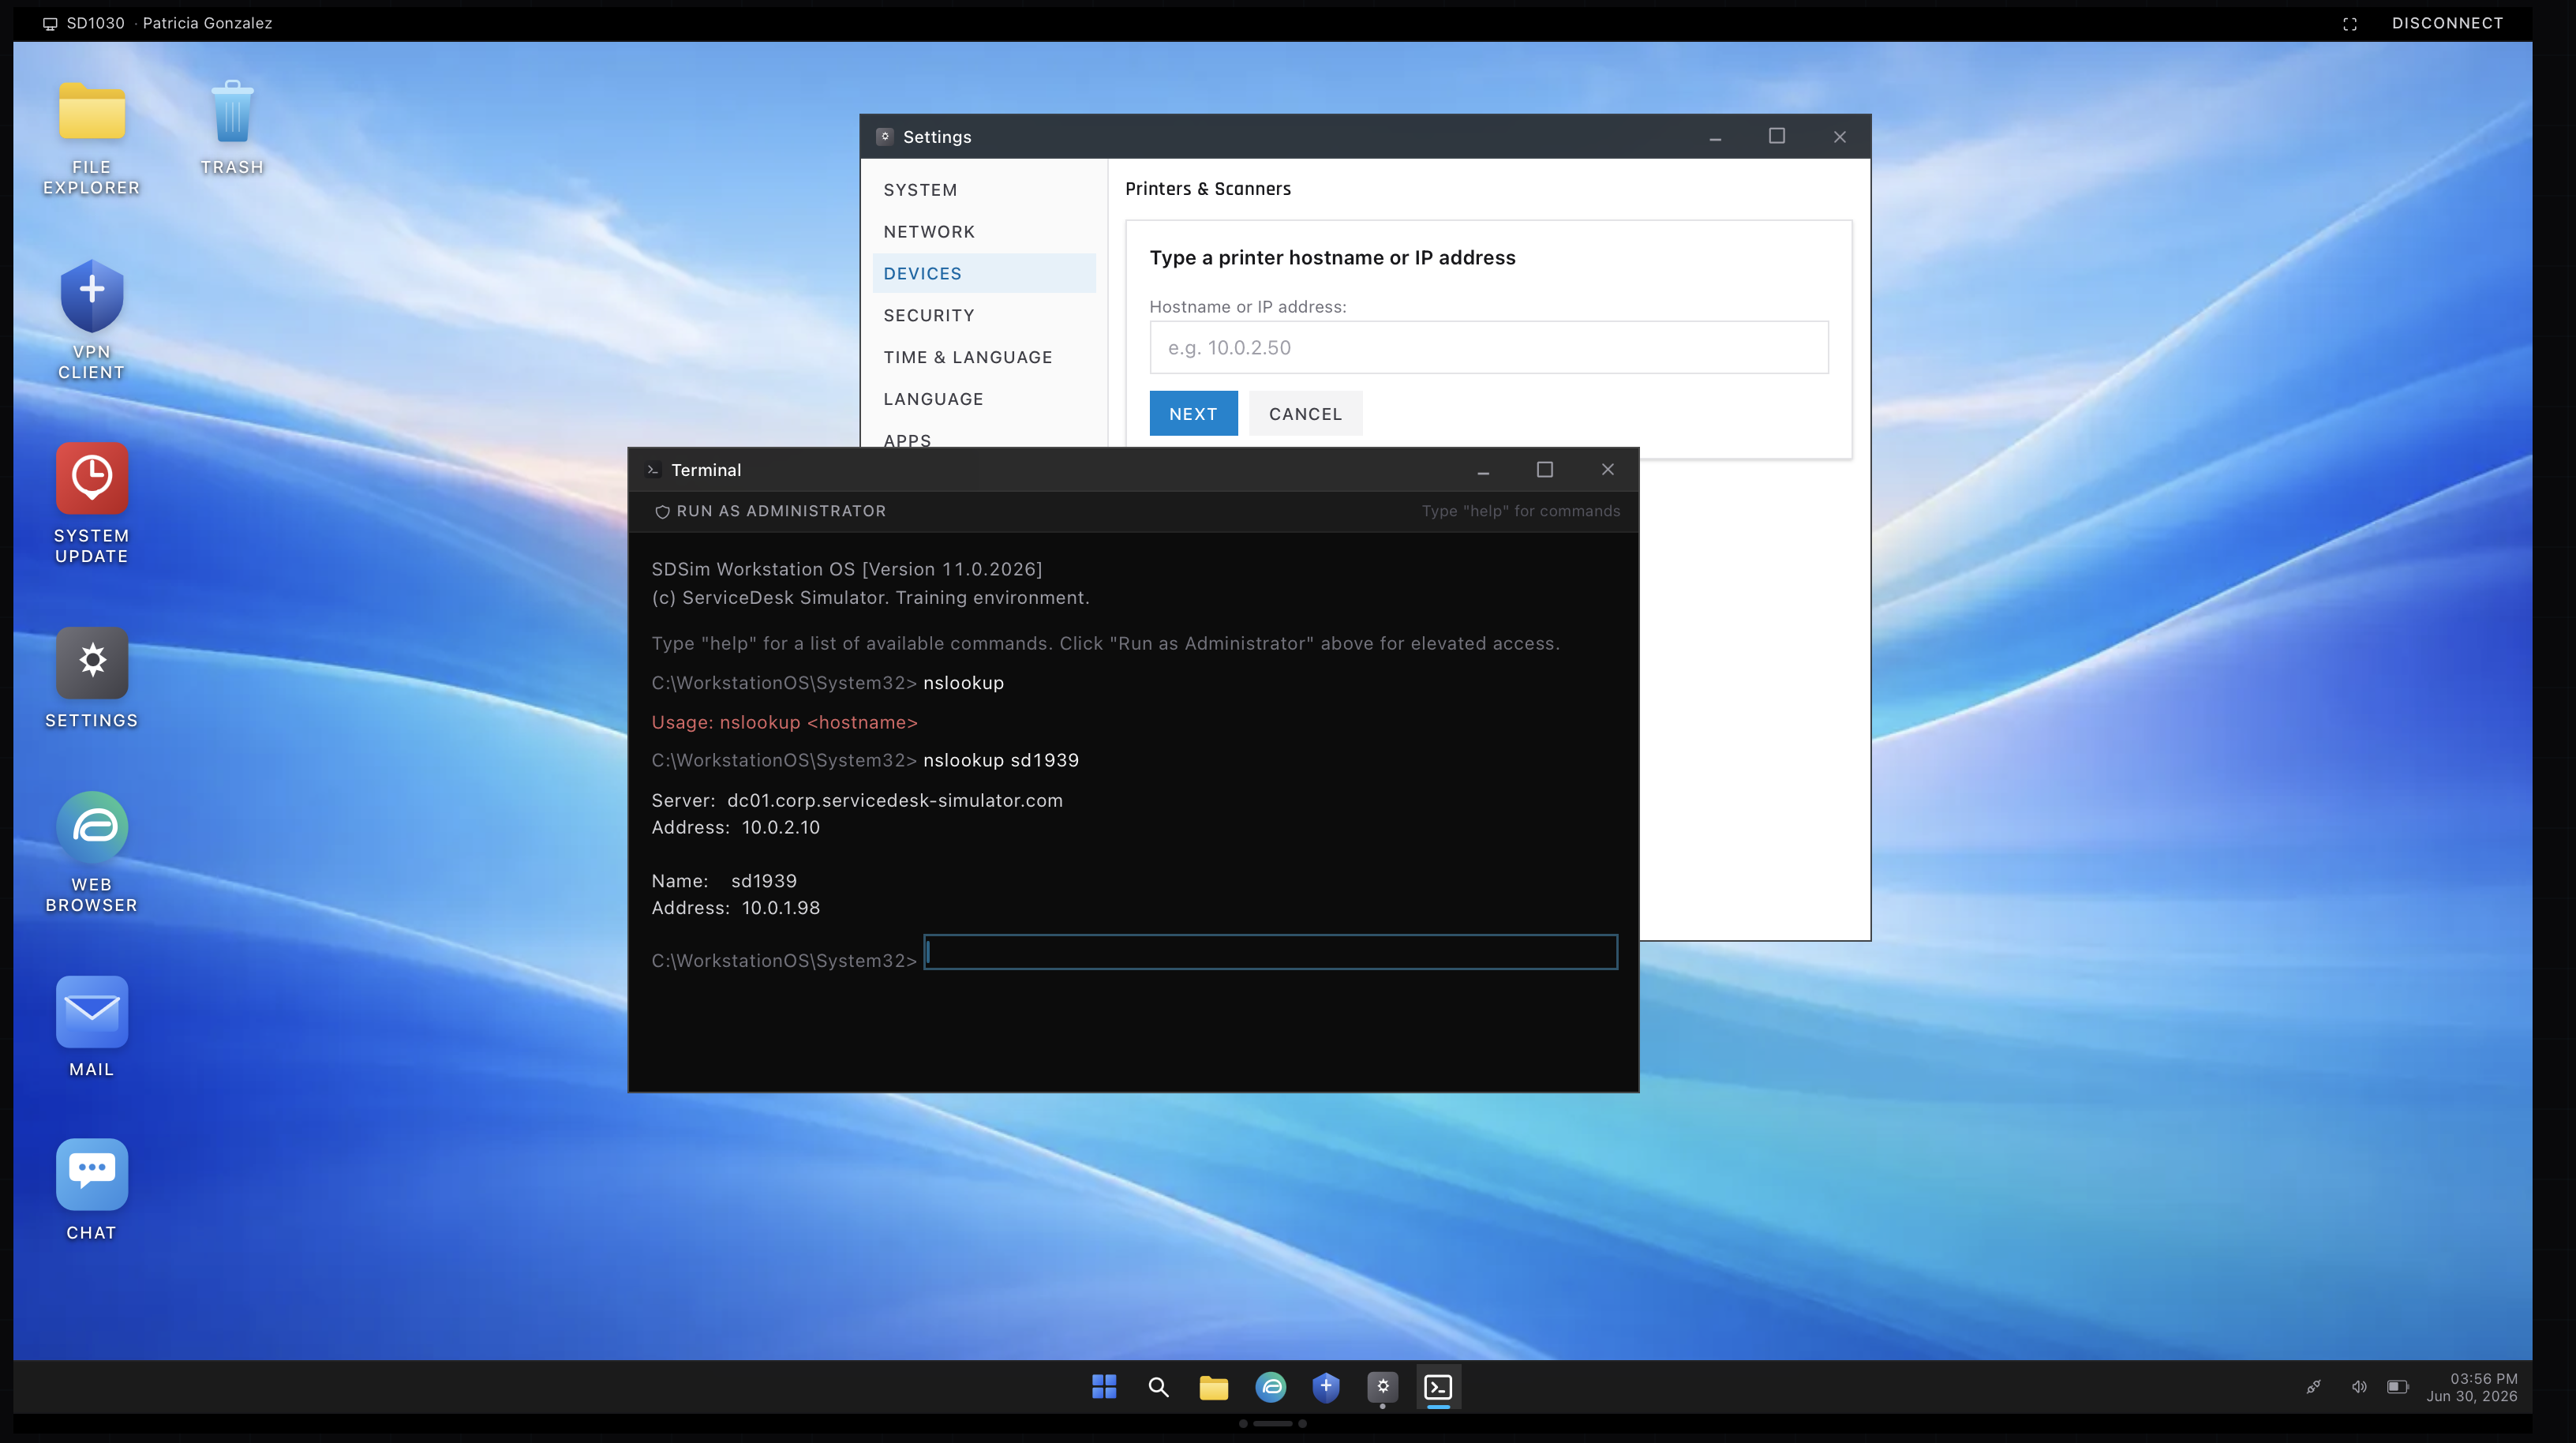Click the network status tray icon
This screenshot has width=2576, height=1443.
(x=2313, y=1386)
